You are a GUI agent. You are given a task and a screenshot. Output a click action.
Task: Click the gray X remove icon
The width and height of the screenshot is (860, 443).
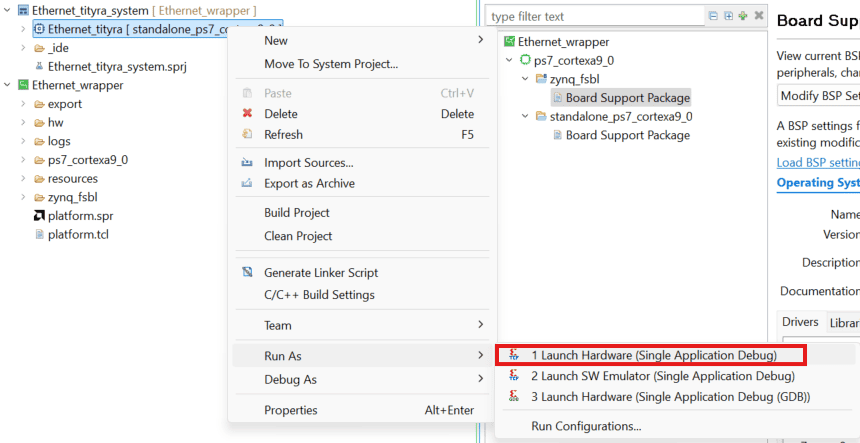pyautogui.click(x=759, y=17)
